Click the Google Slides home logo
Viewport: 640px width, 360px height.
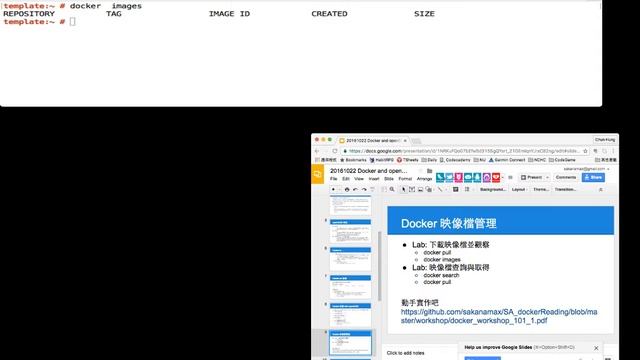[318, 174]
